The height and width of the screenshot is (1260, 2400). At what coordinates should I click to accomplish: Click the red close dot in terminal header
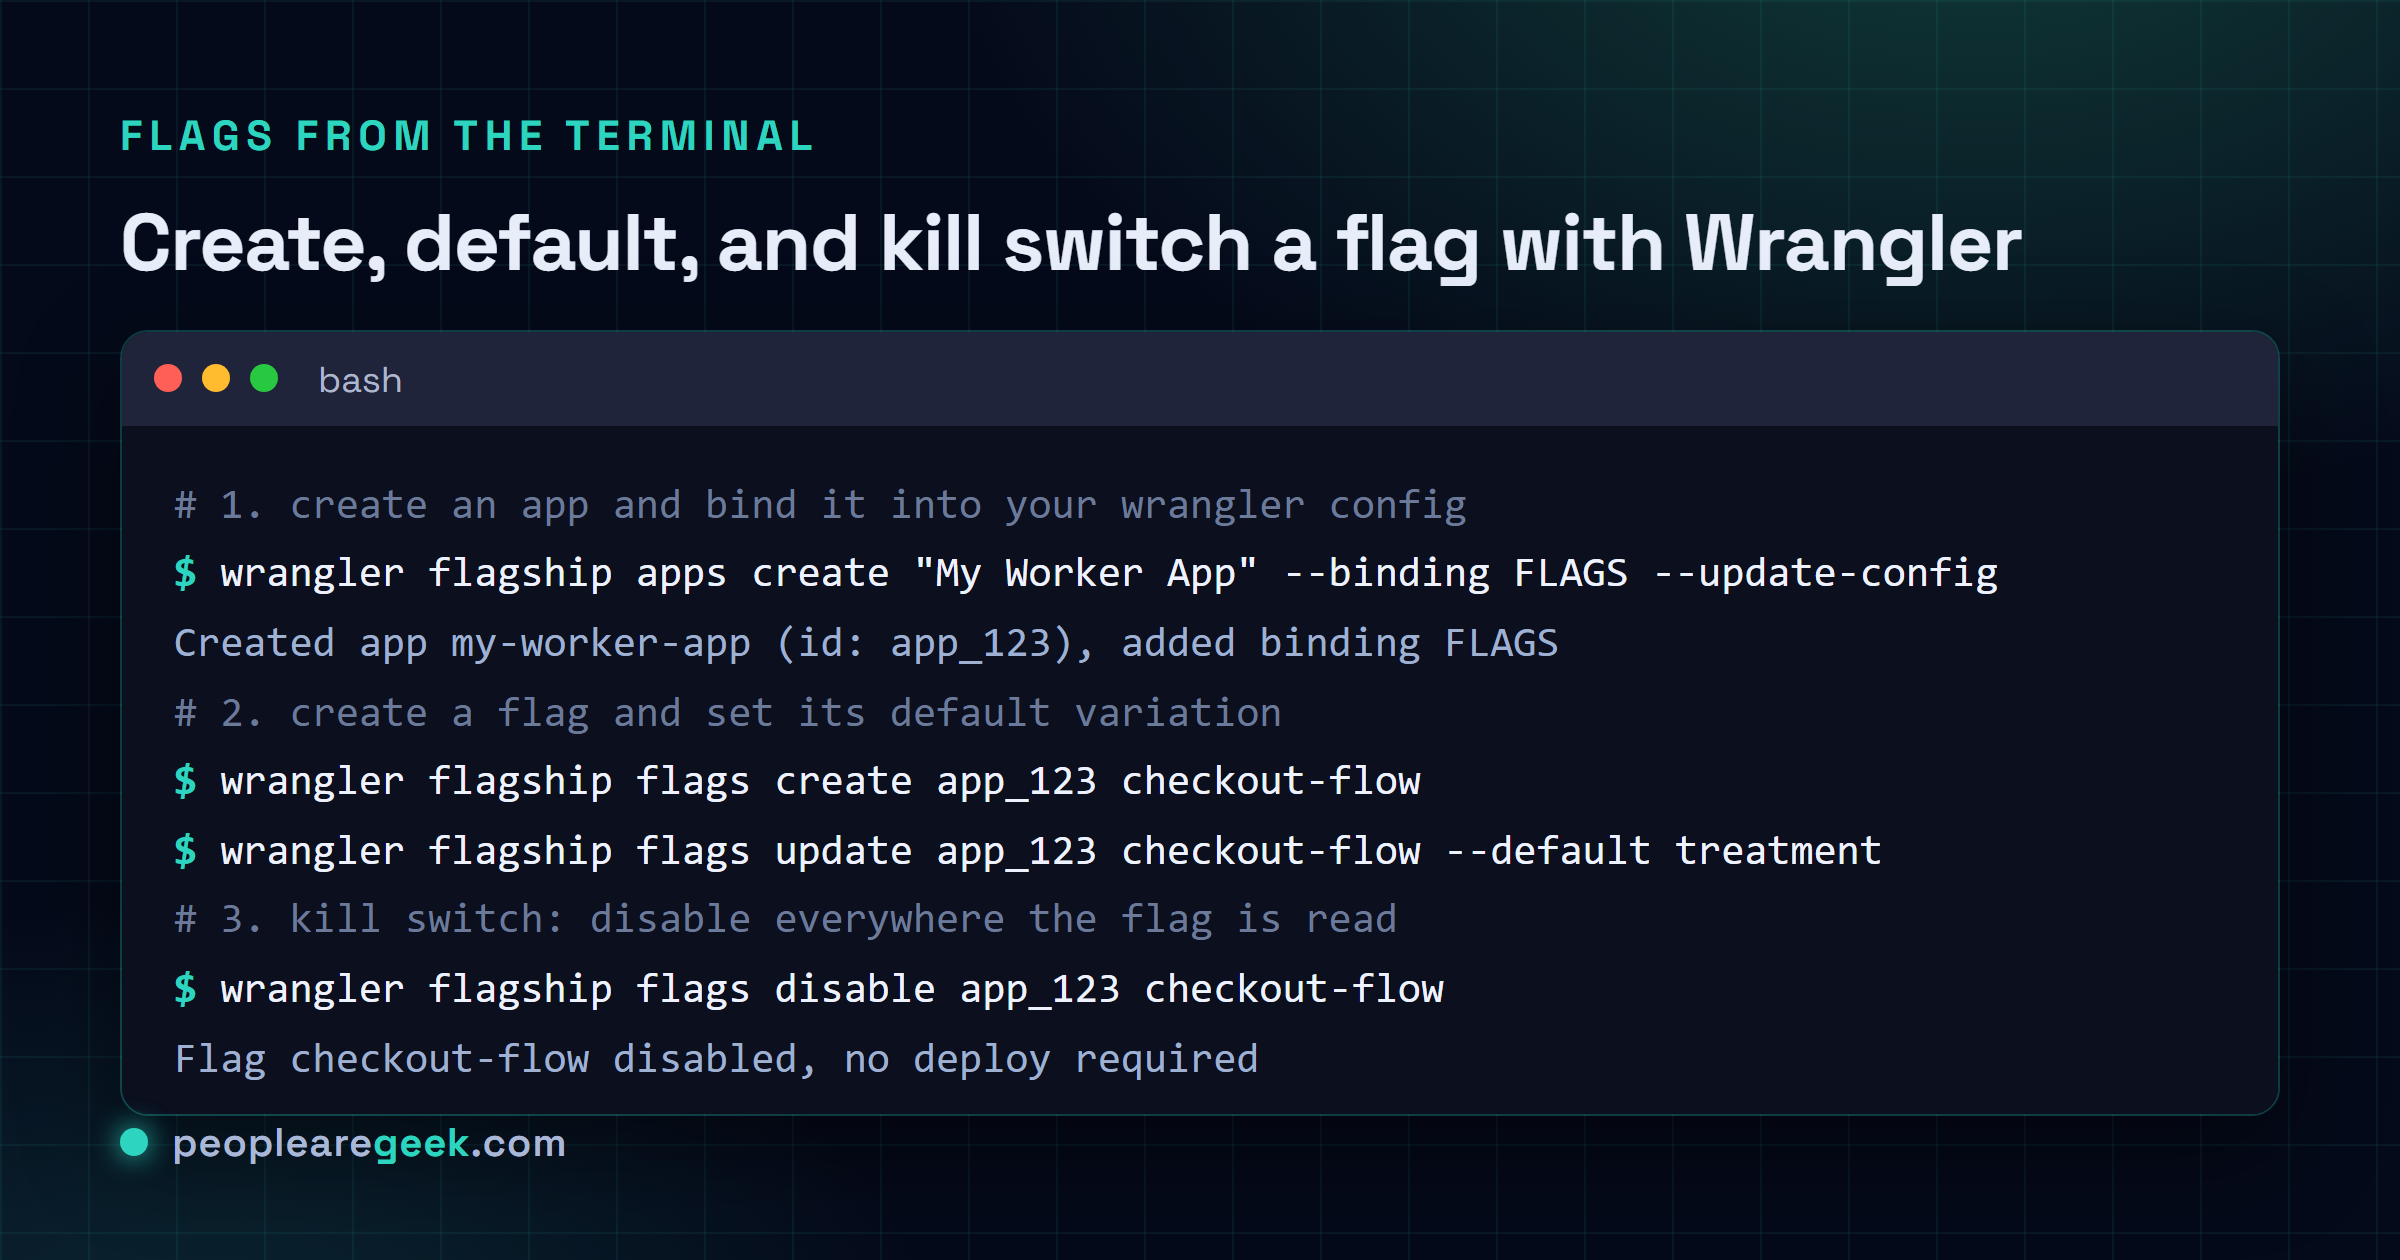(168, 379)
